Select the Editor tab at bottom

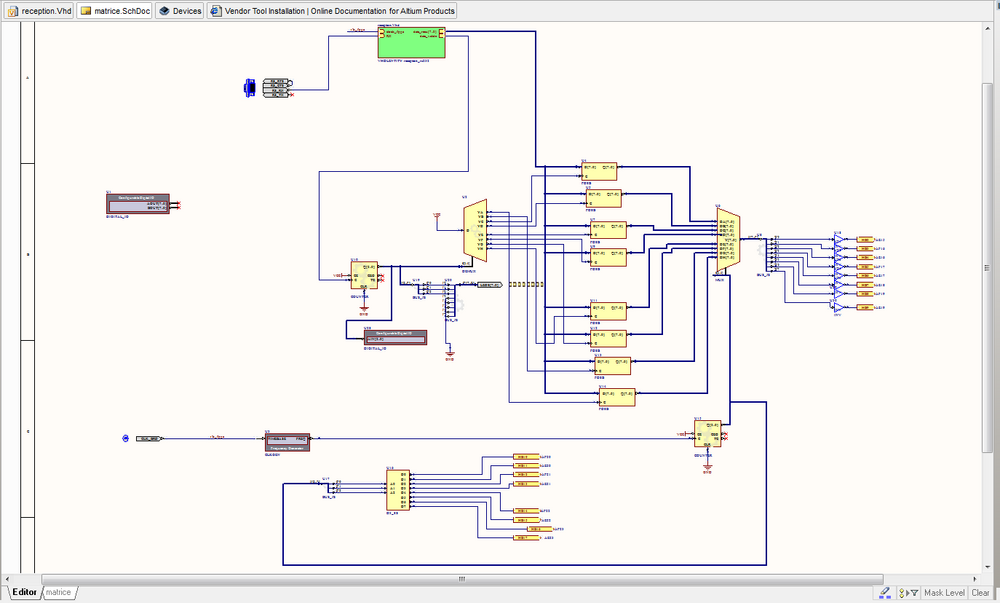point(24,592)
